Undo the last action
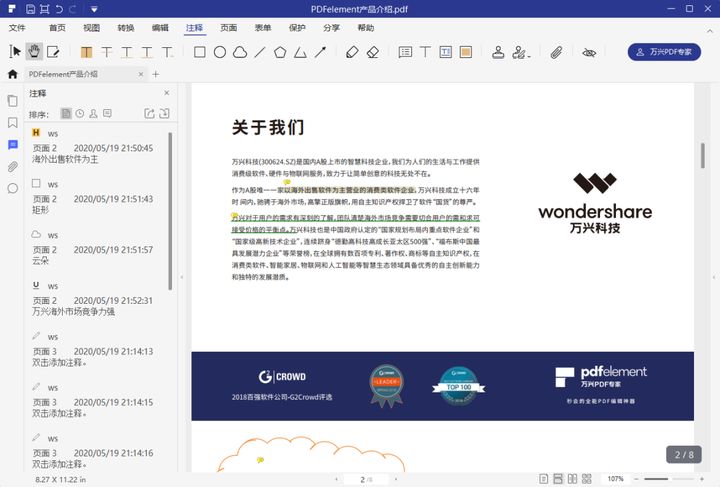This screenshot has width=720, height=487. click(59, 9)
